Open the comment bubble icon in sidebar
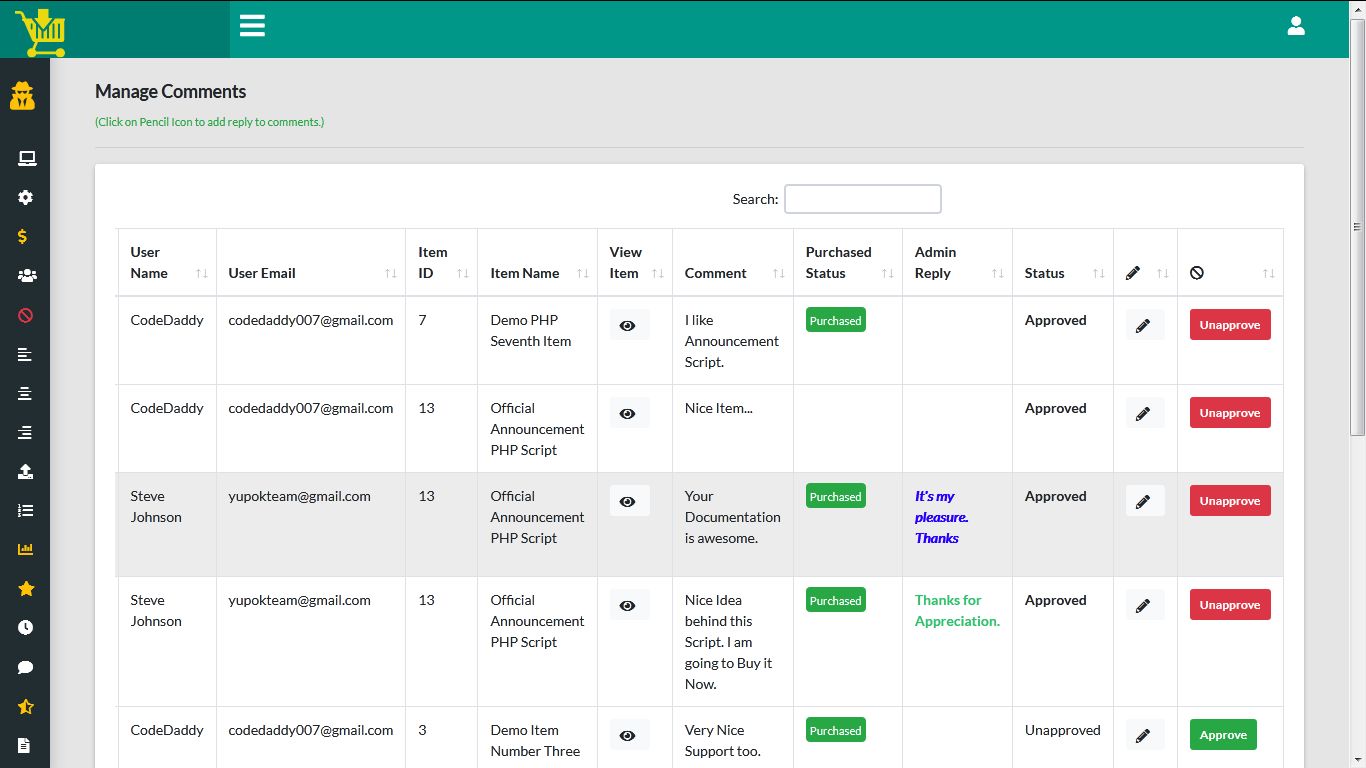 pyautogui.click(x=26, y=667)
